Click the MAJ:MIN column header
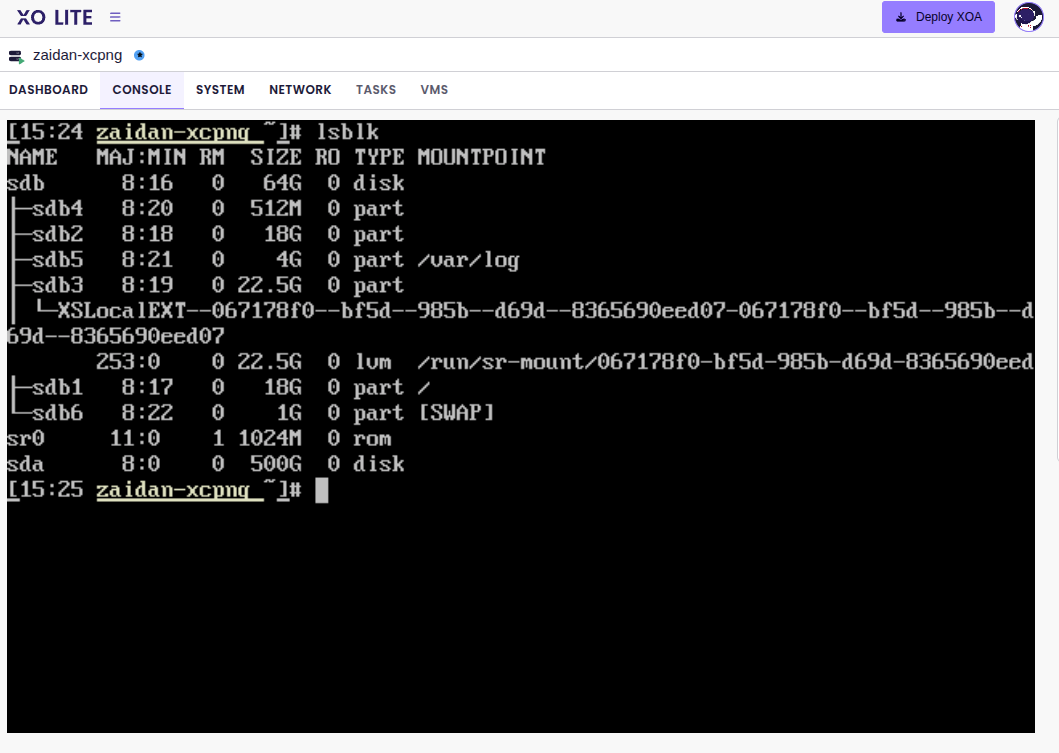 [x=140, y=157]
